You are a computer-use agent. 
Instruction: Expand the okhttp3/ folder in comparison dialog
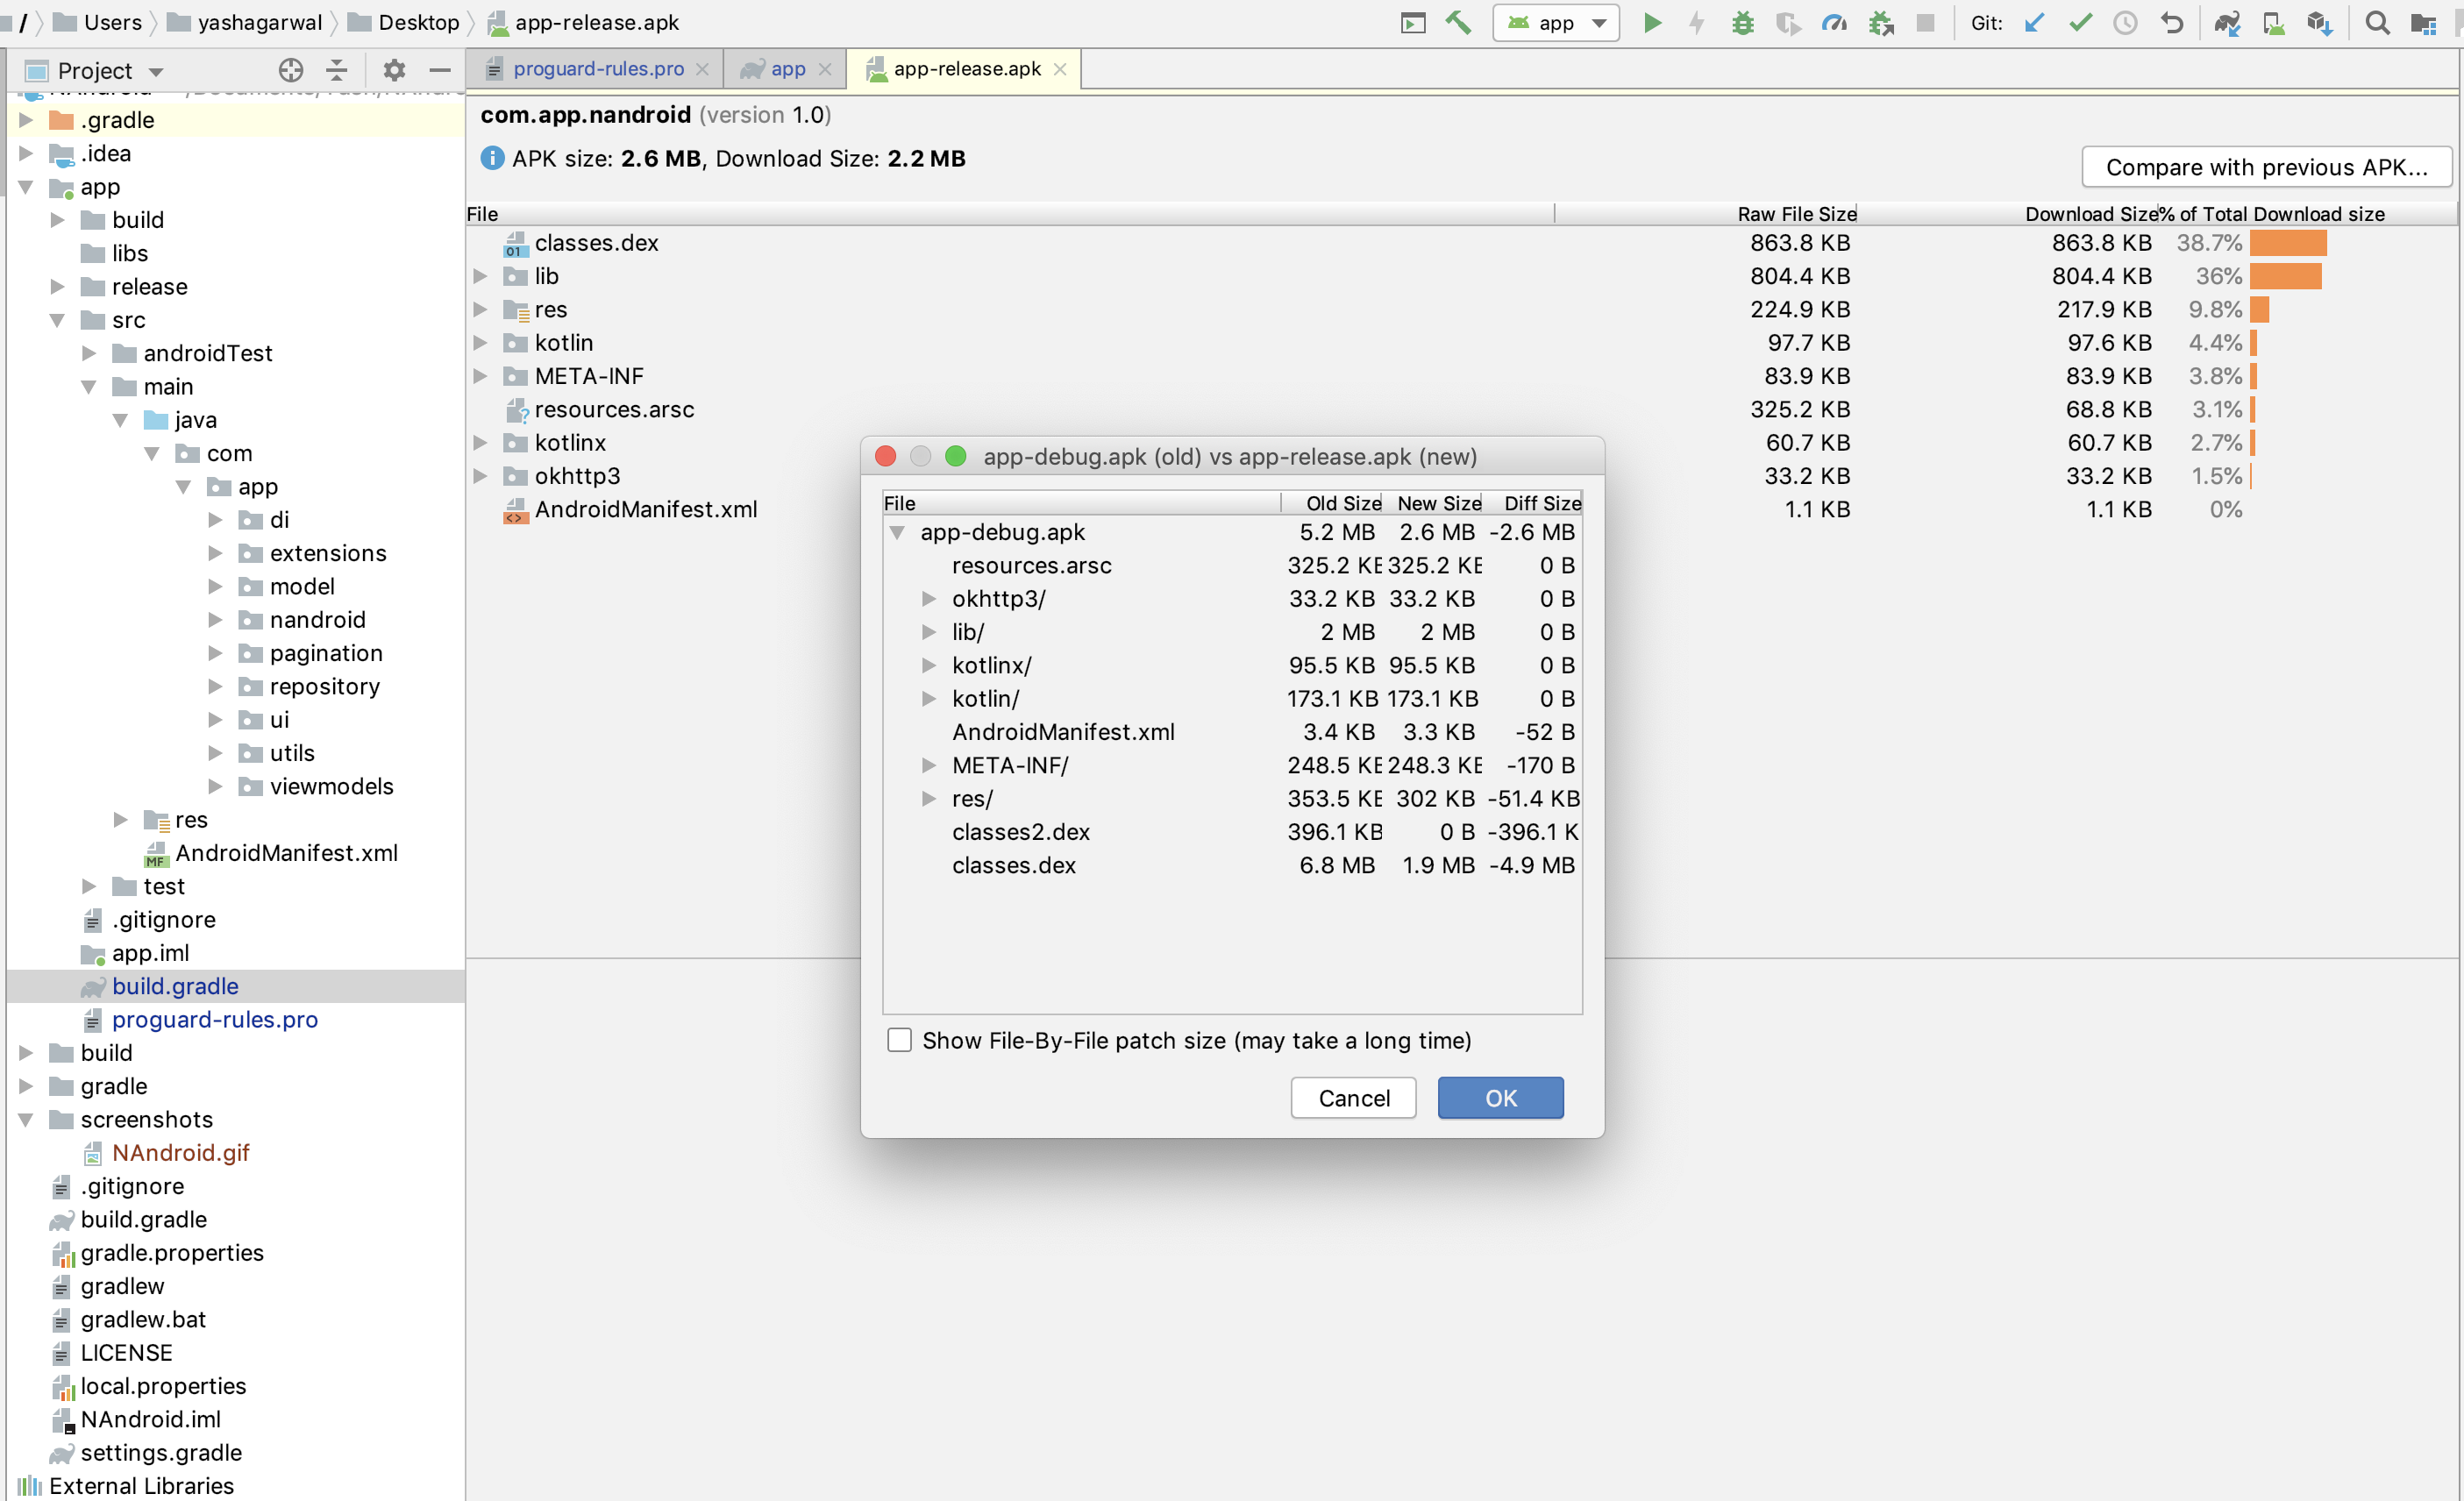pos(929,599)
